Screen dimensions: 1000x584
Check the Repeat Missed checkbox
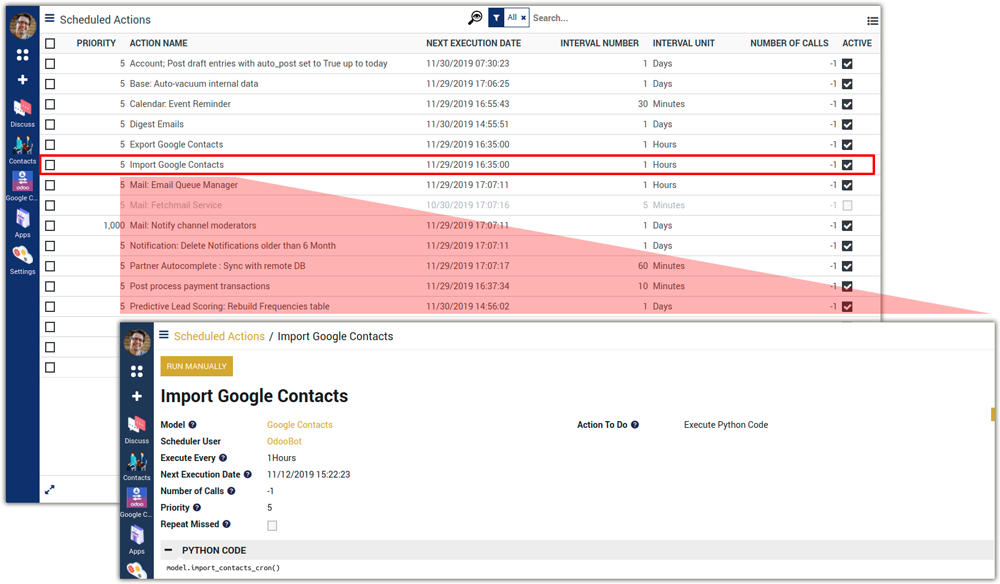coord(272,525)
